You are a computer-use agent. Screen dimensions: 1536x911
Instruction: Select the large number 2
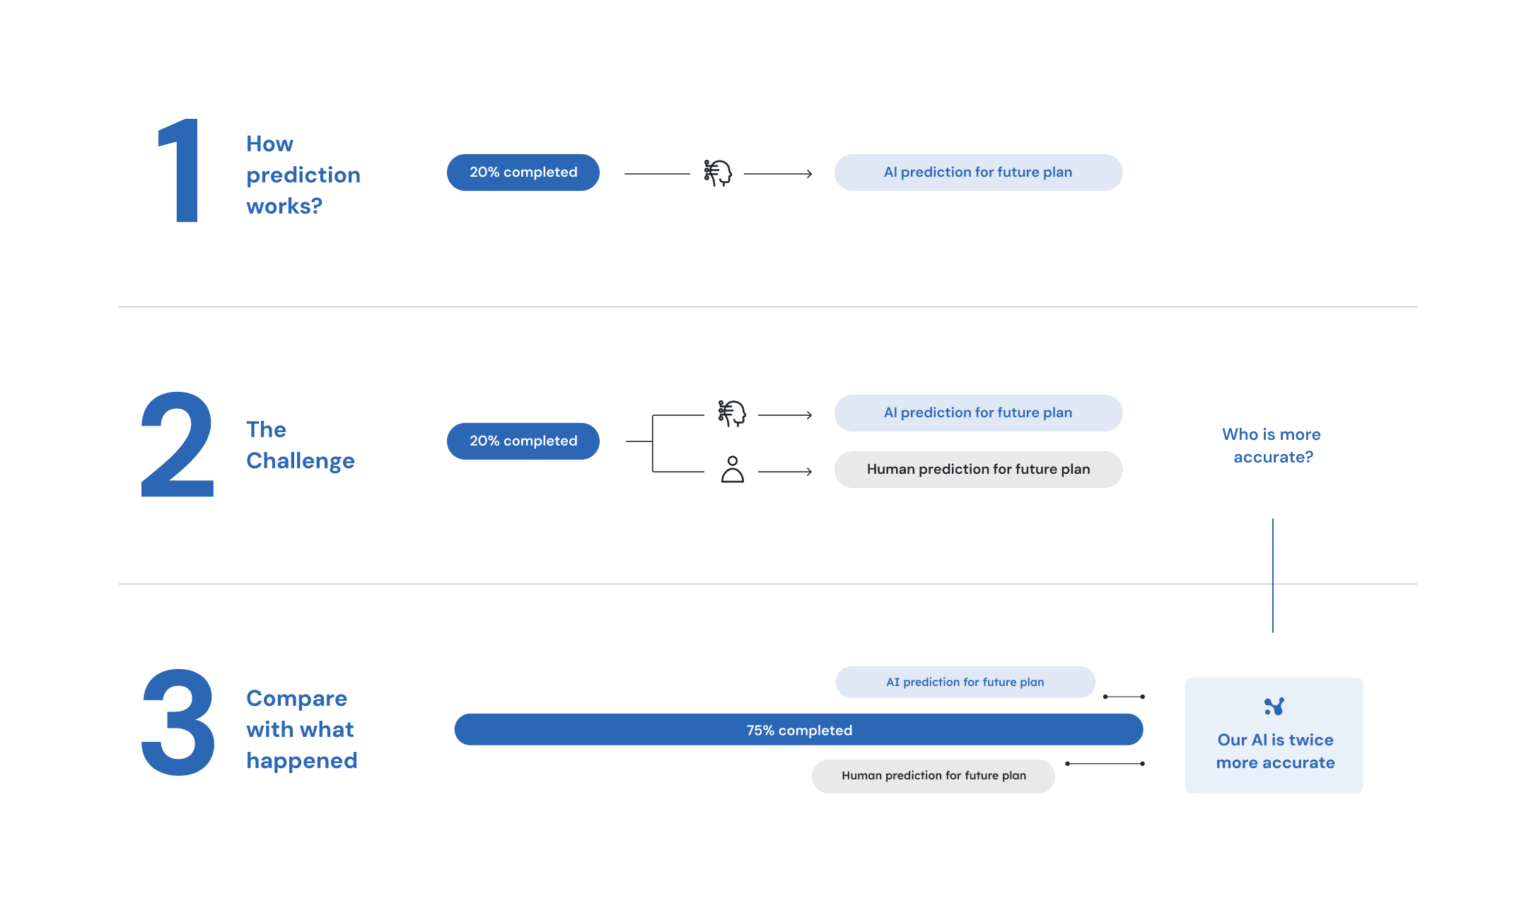tap(177, 445)
